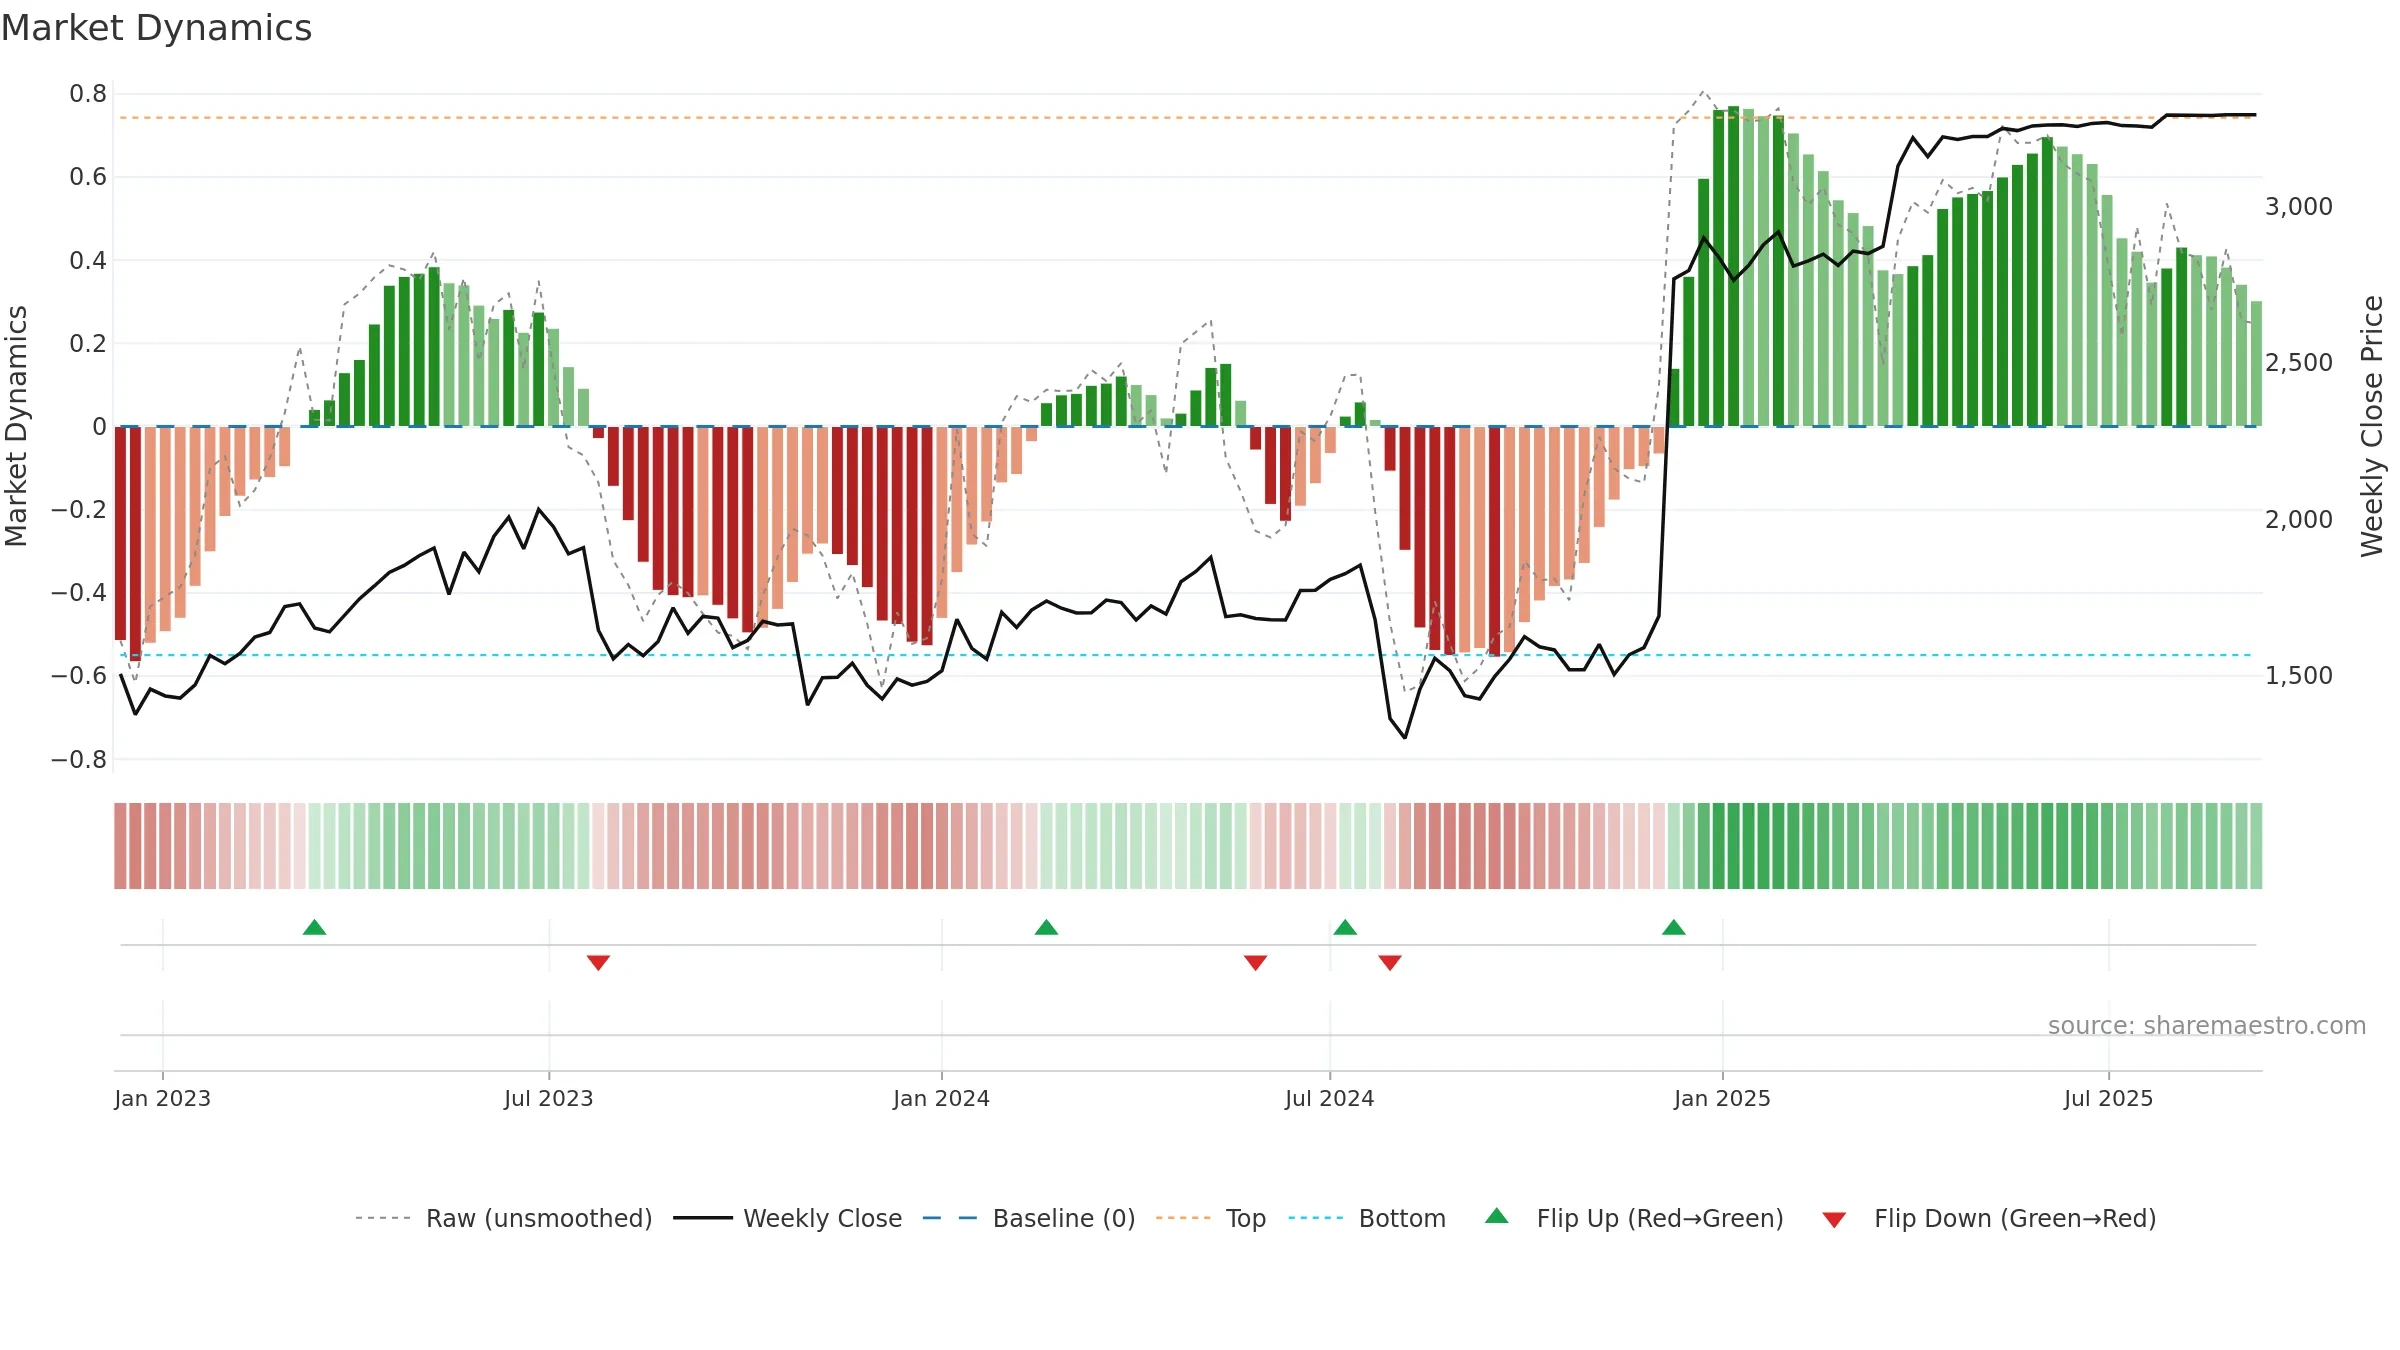The width and height of the screenshot is (2400, 1350).
Task: Select the green flip-up marker after Jan 2024
Action: (1046, 927)
